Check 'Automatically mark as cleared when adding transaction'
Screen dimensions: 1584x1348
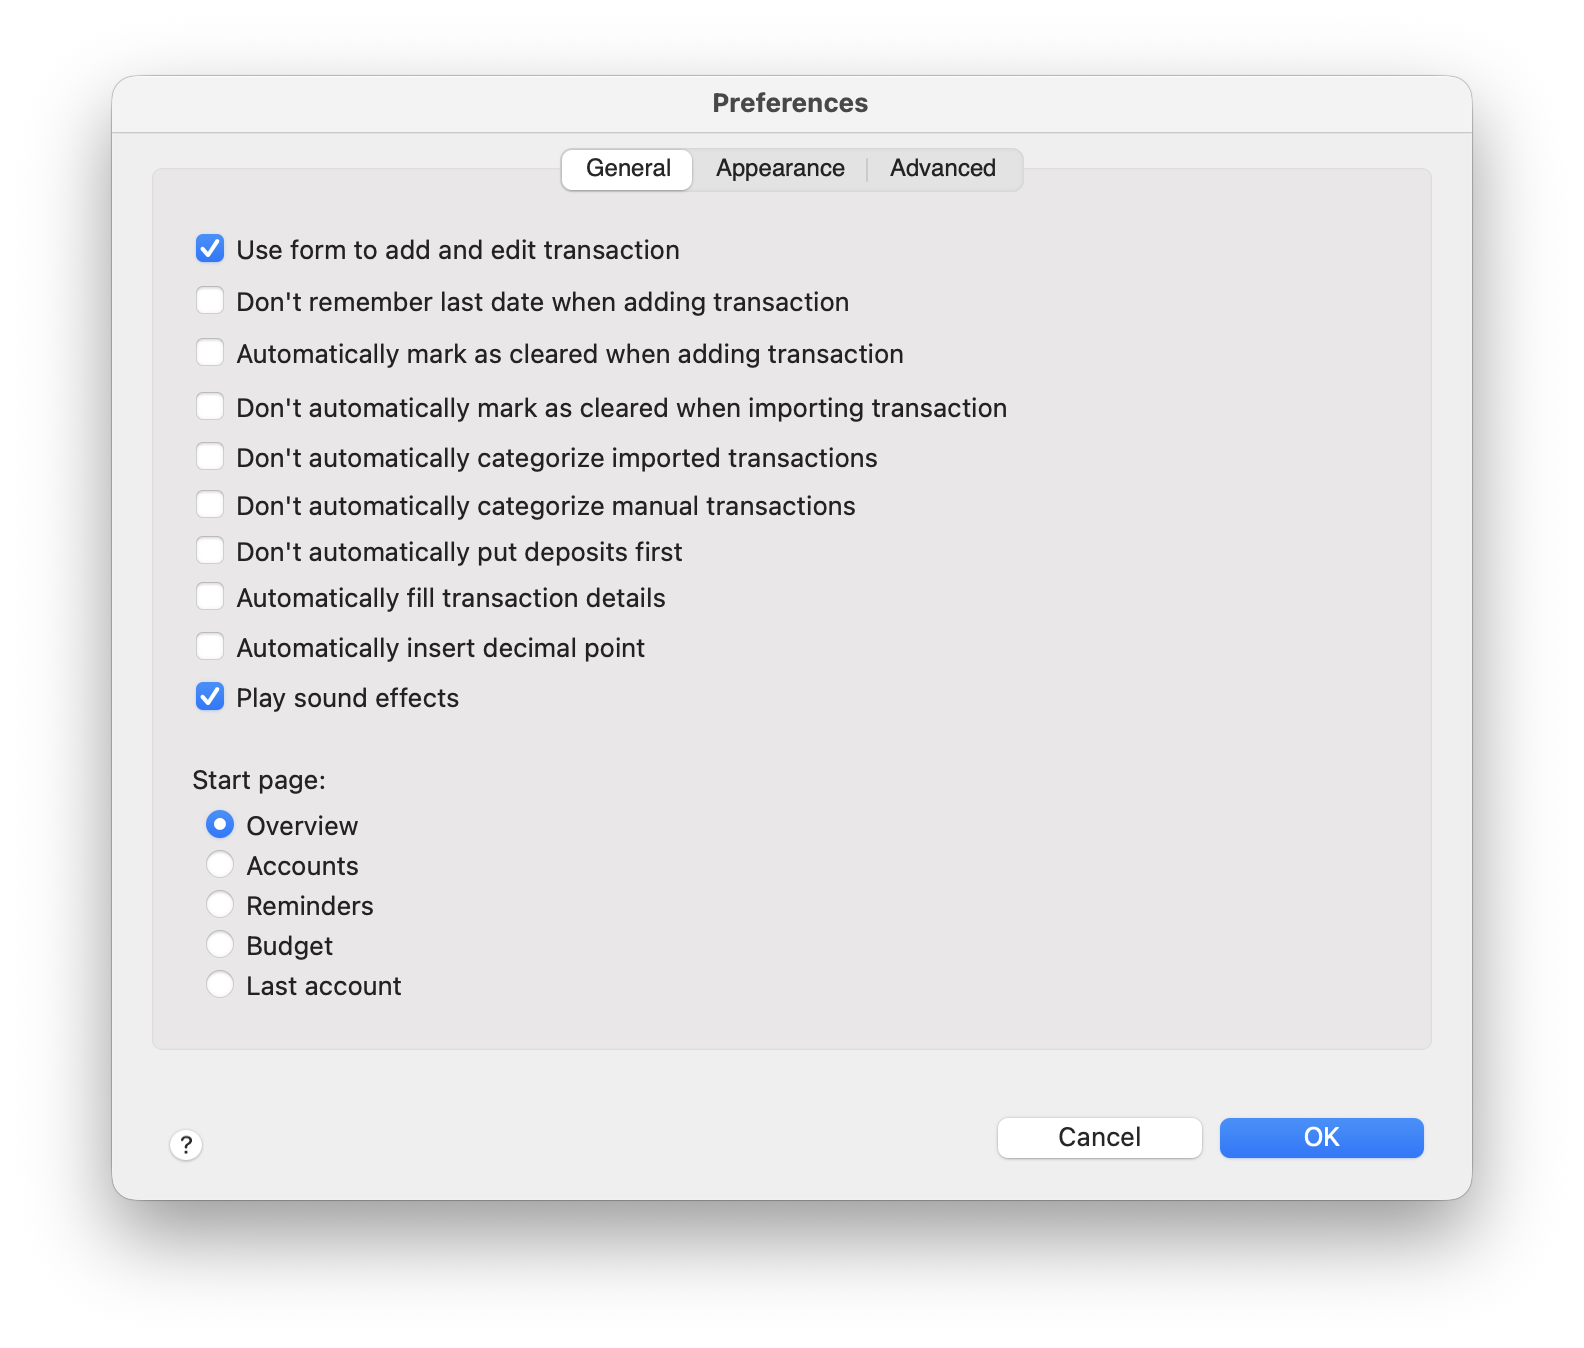(x=210, y=352)
